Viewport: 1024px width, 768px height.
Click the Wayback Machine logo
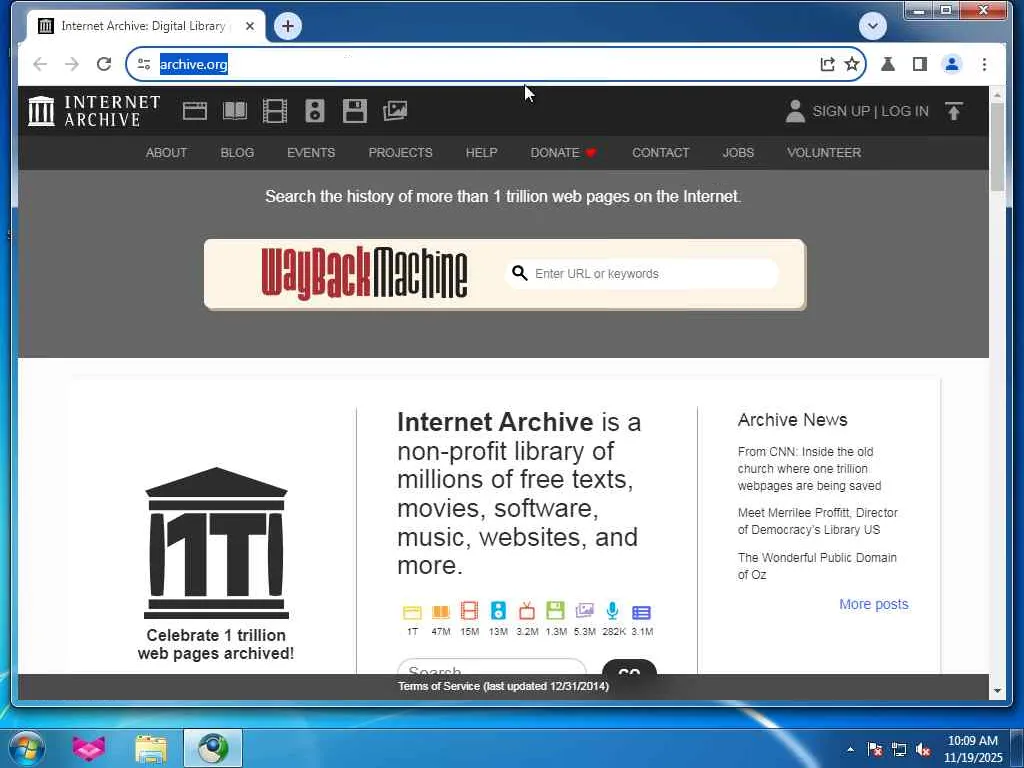tap(364, 274)
